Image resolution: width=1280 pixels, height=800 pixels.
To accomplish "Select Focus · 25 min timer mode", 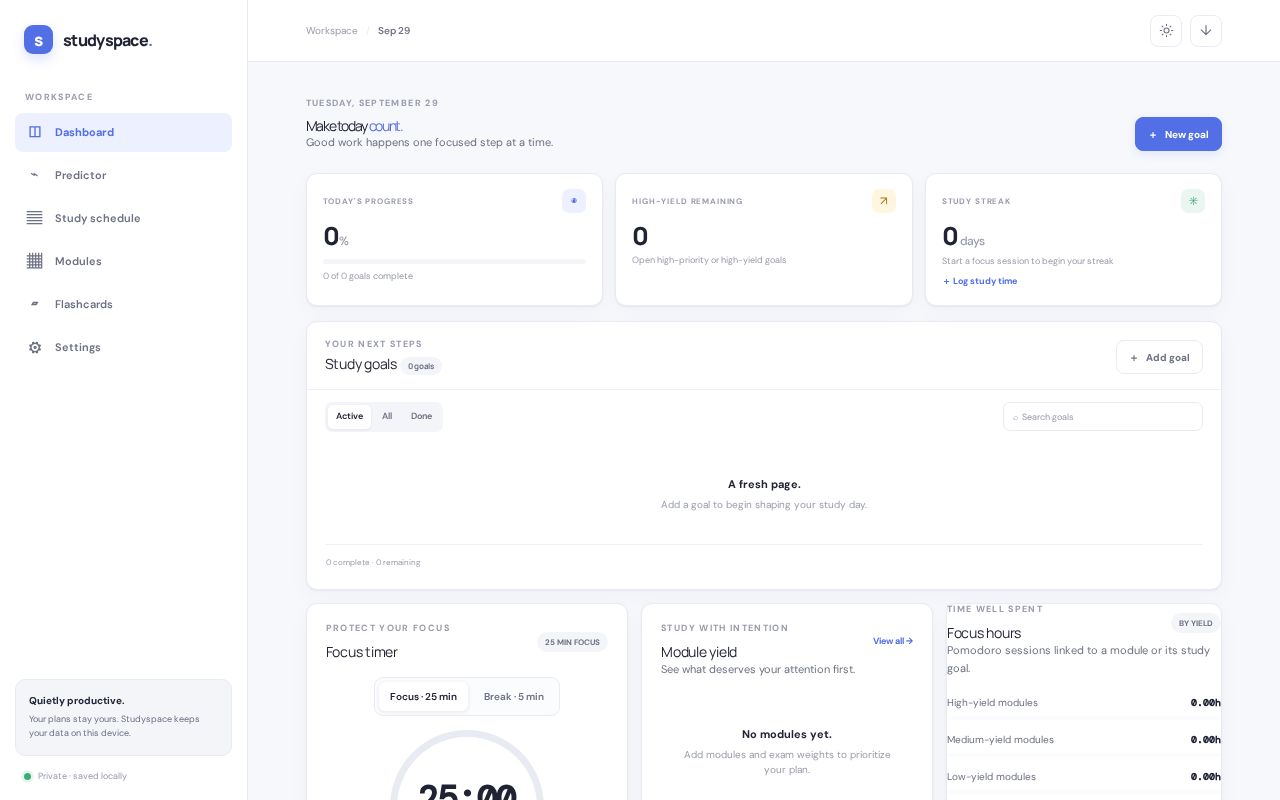I will [x=423, y=697].
